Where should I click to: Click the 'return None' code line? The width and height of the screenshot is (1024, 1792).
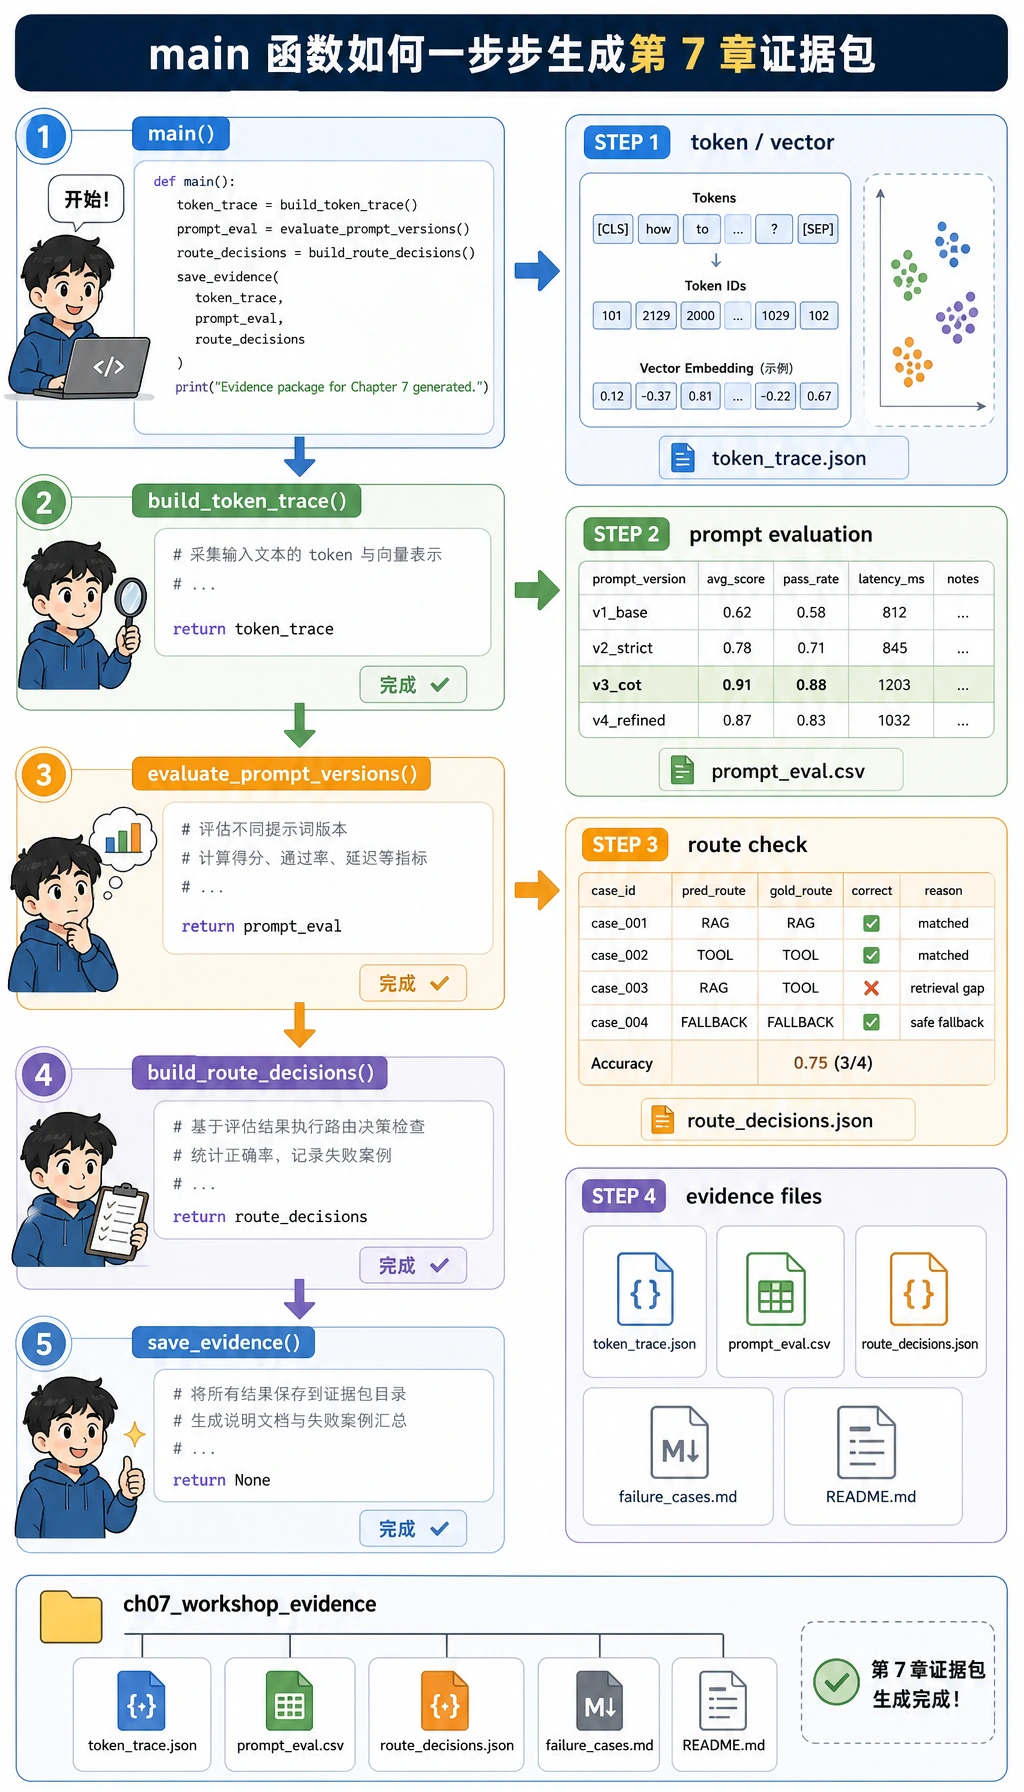[x=221, y=1480]
